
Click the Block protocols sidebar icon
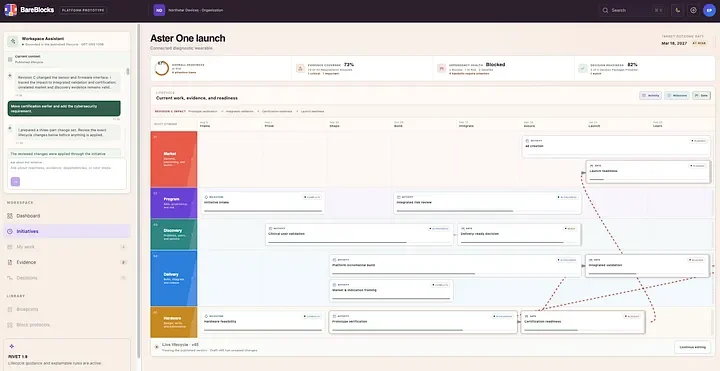pyautogui.click(x=10, y=325)
